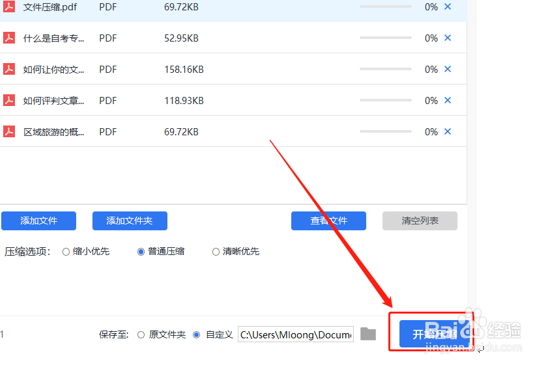The height and width of the screenshot is (367, 554).
Task: Click the PDF icon for 什么是自考专...
Action: tap(9, 38)
